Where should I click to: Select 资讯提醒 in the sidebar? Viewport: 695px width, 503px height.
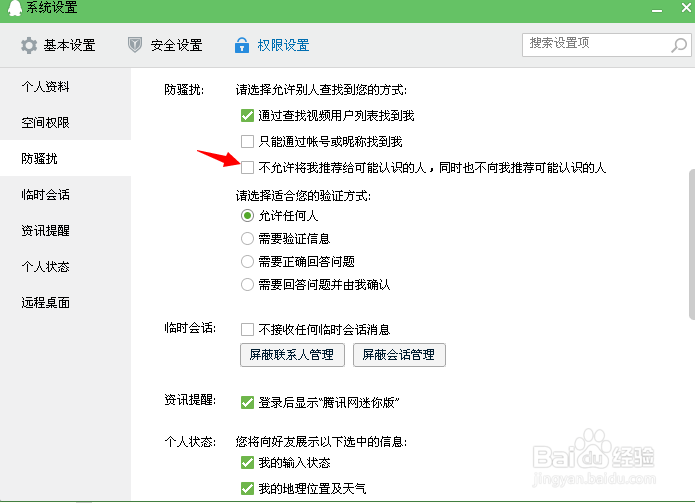[66, 230]
